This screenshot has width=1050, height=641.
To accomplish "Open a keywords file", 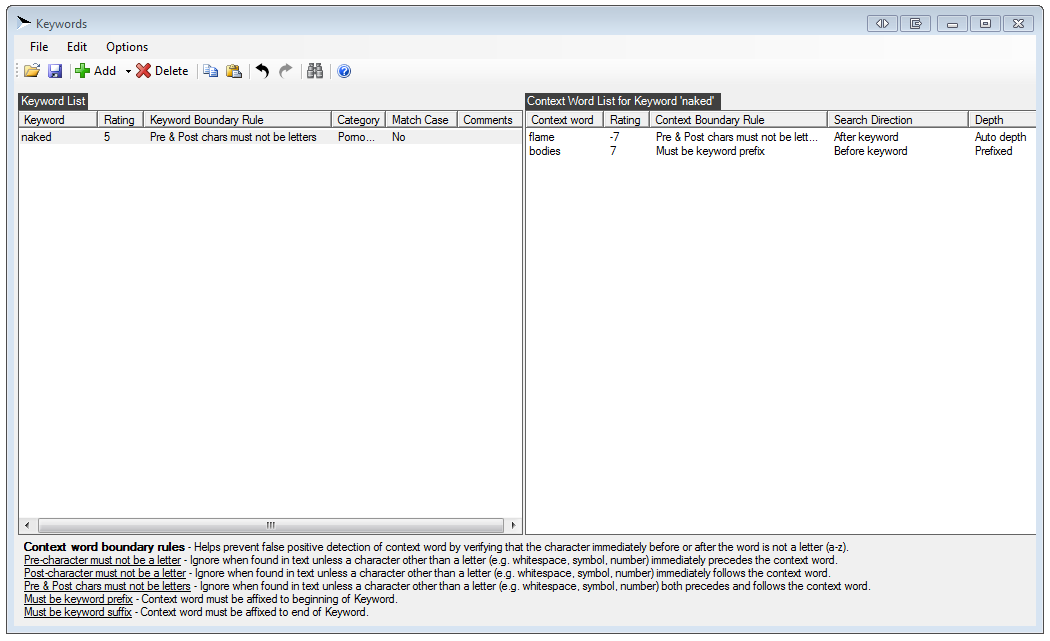I will pos(31,71).
